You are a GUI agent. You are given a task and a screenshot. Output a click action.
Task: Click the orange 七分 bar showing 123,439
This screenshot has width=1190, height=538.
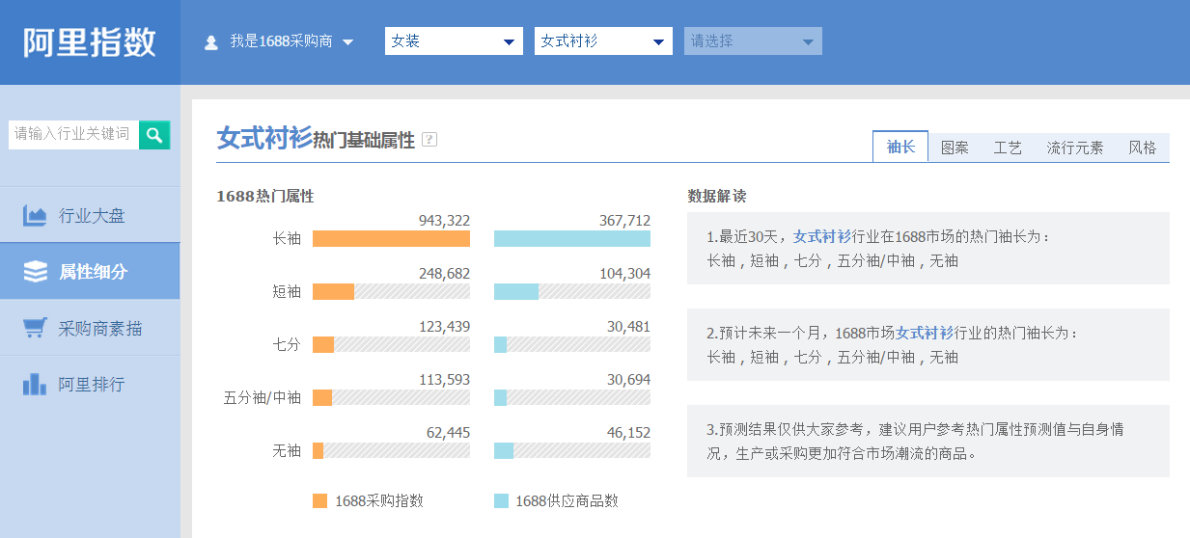[323, 345]
